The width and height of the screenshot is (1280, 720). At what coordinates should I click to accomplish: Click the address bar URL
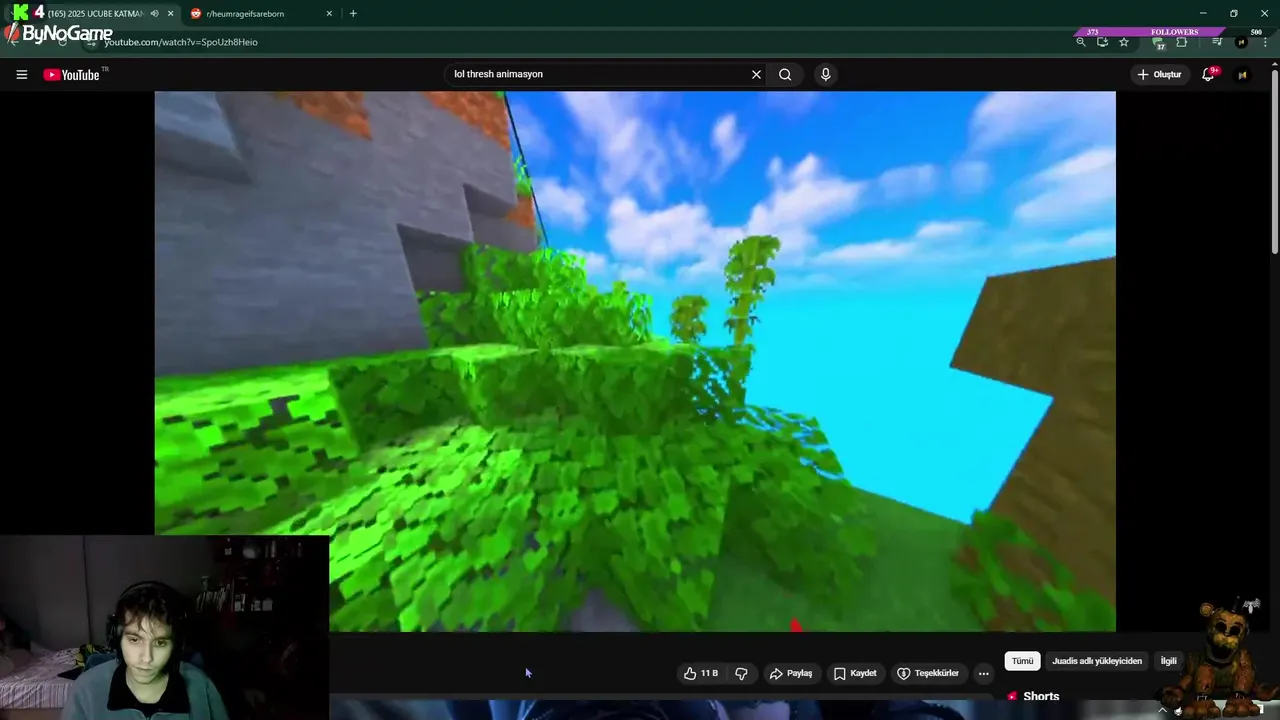pyautogui.click(x=181, y=42)
